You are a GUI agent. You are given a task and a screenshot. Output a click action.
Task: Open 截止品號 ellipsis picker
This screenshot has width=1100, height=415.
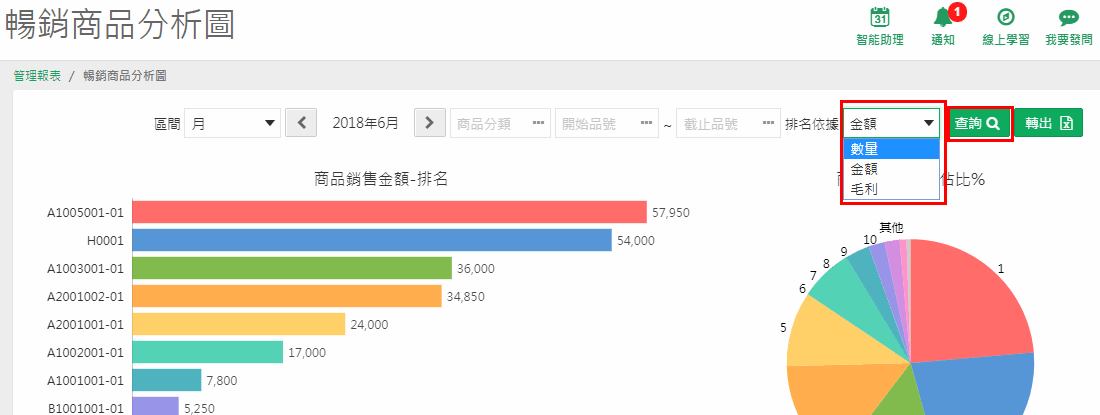(767, 123)
